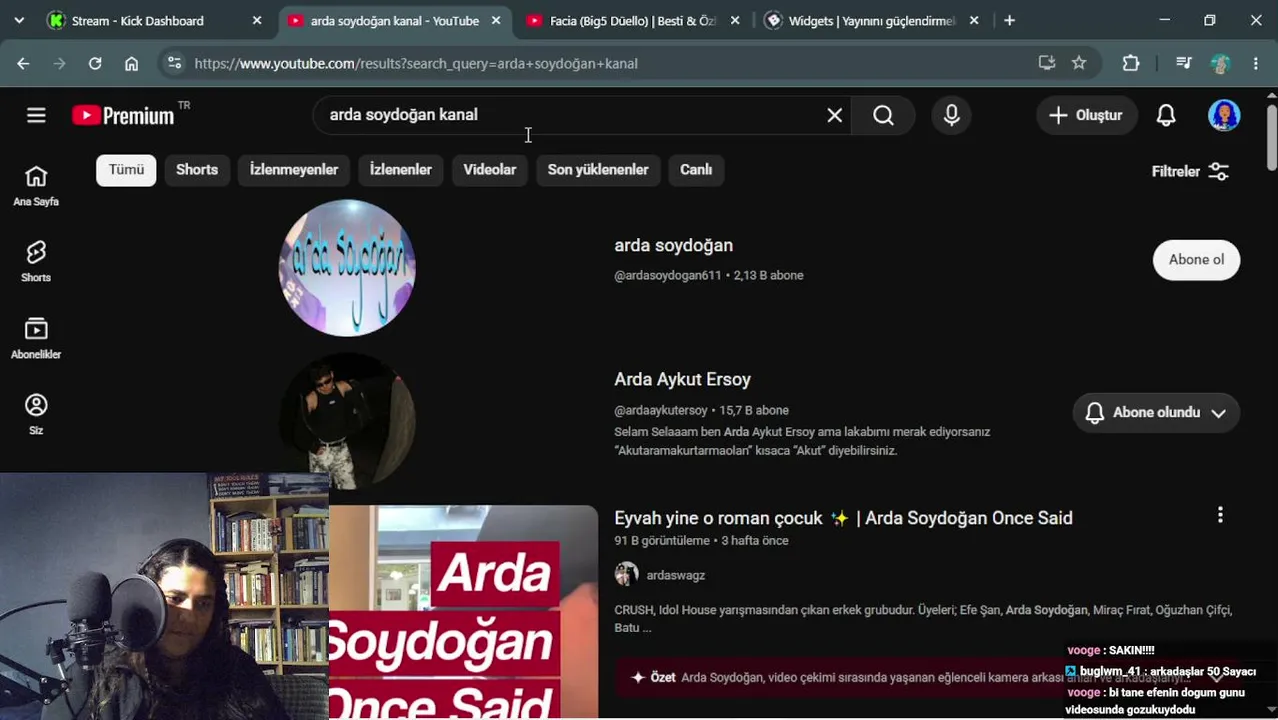Open the YouTube hamburger guide menu
Viewport: 1278px width, 720px height.
click(x=36, y=115)
